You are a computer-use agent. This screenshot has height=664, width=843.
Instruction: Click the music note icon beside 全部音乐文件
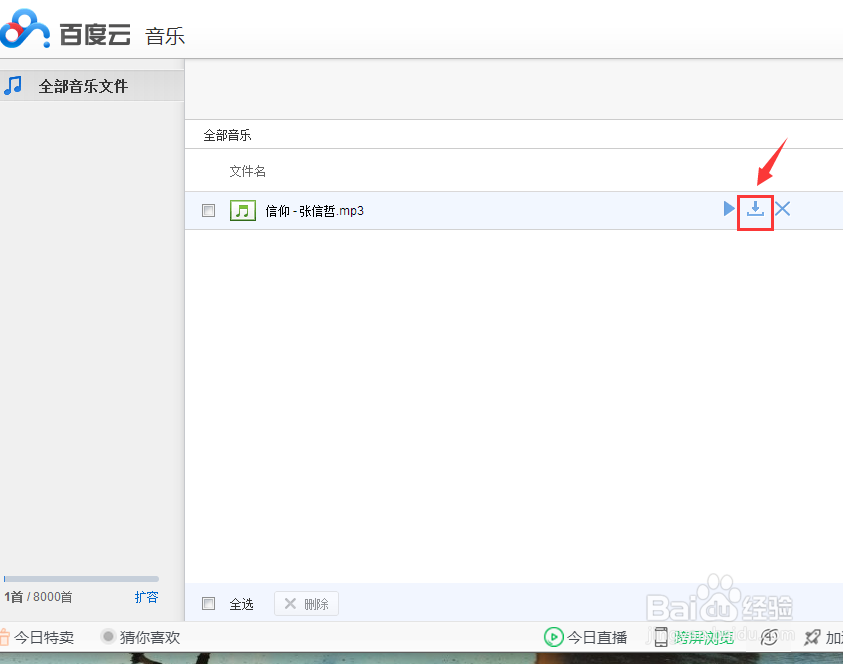13,85
